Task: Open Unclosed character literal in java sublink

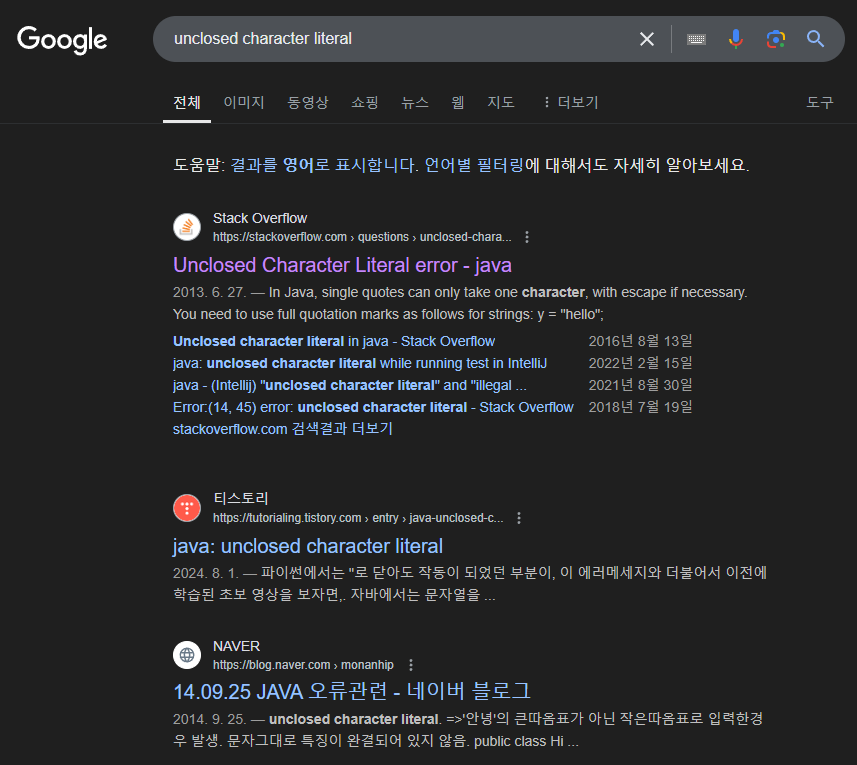Action: pos(334,341)
